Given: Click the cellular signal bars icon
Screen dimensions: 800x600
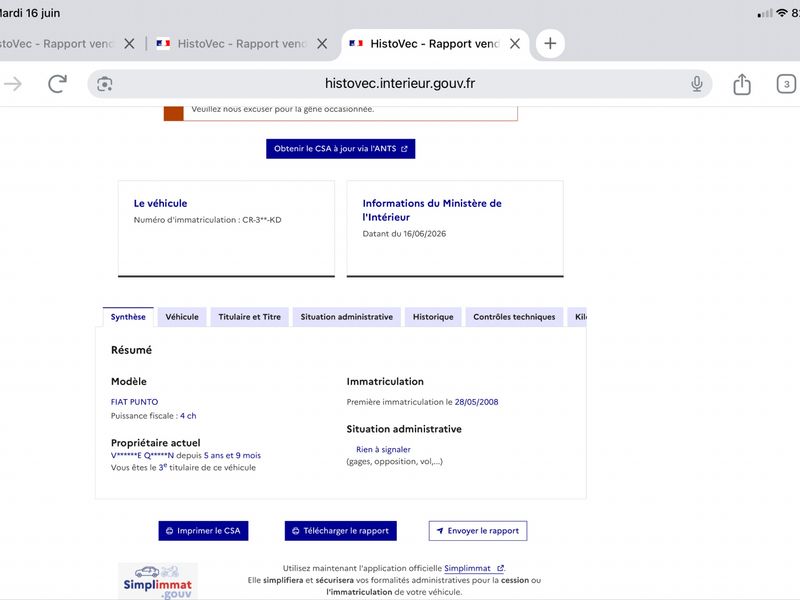Looking at the screenshot, I should (x=765, y=14).
